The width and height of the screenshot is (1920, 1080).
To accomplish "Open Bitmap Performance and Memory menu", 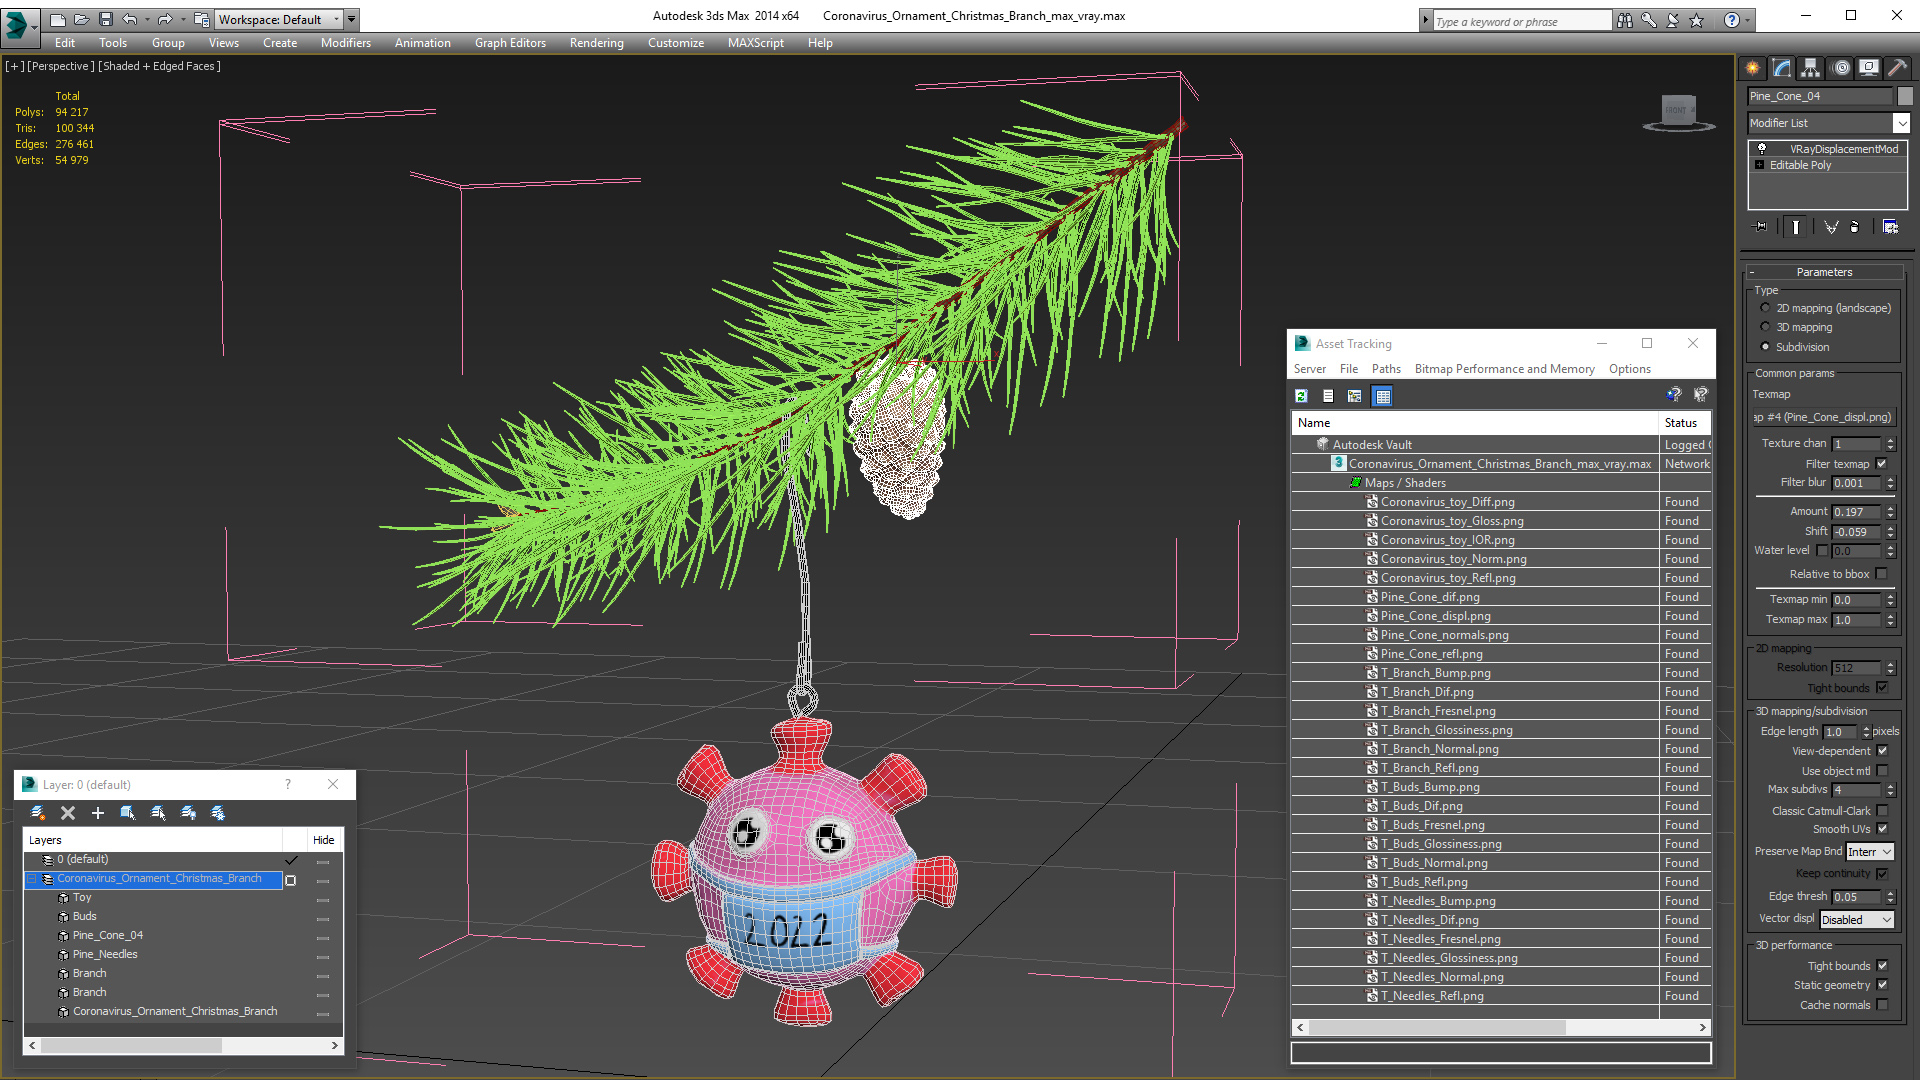I will [x=1504, y=369].
